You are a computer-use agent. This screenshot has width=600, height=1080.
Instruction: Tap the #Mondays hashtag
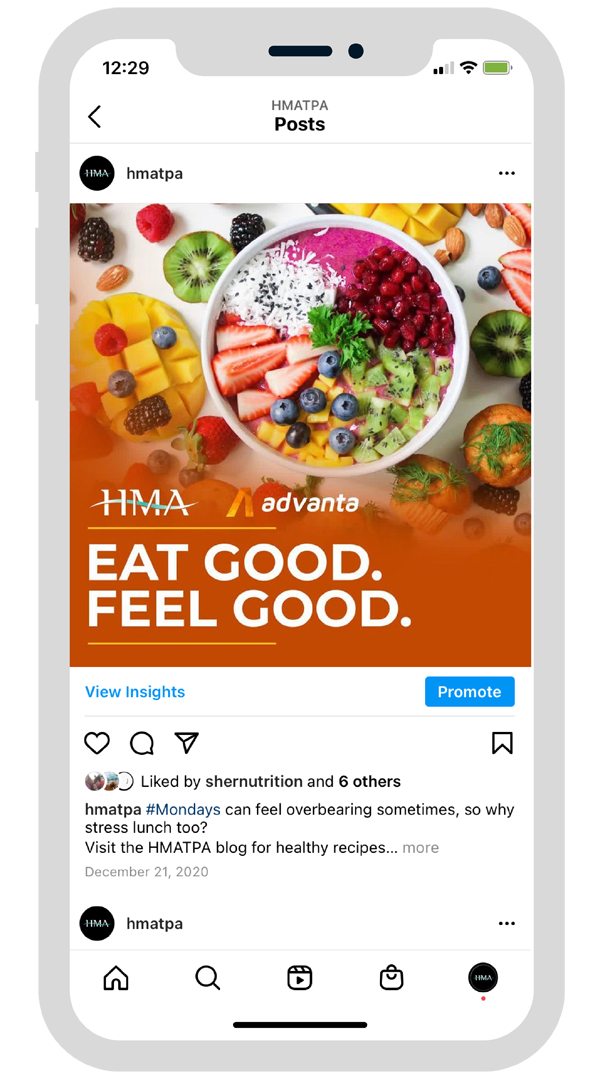(x=183, y=809)
